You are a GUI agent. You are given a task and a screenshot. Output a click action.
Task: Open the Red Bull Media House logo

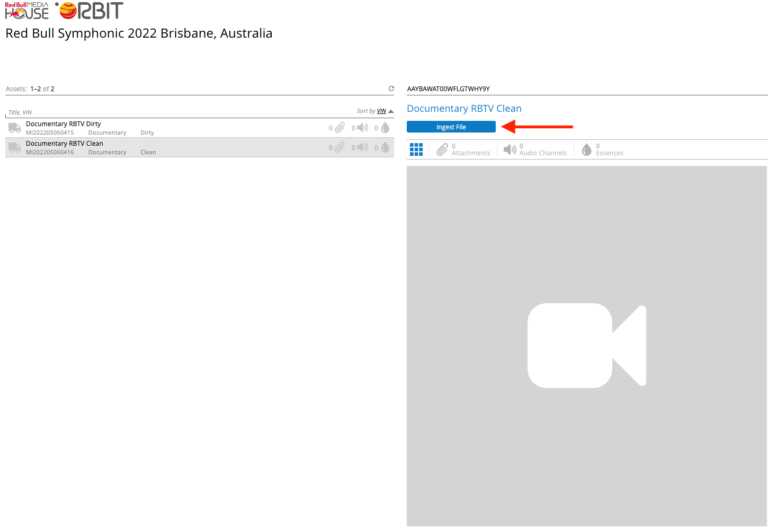click(x=27, y=11)
